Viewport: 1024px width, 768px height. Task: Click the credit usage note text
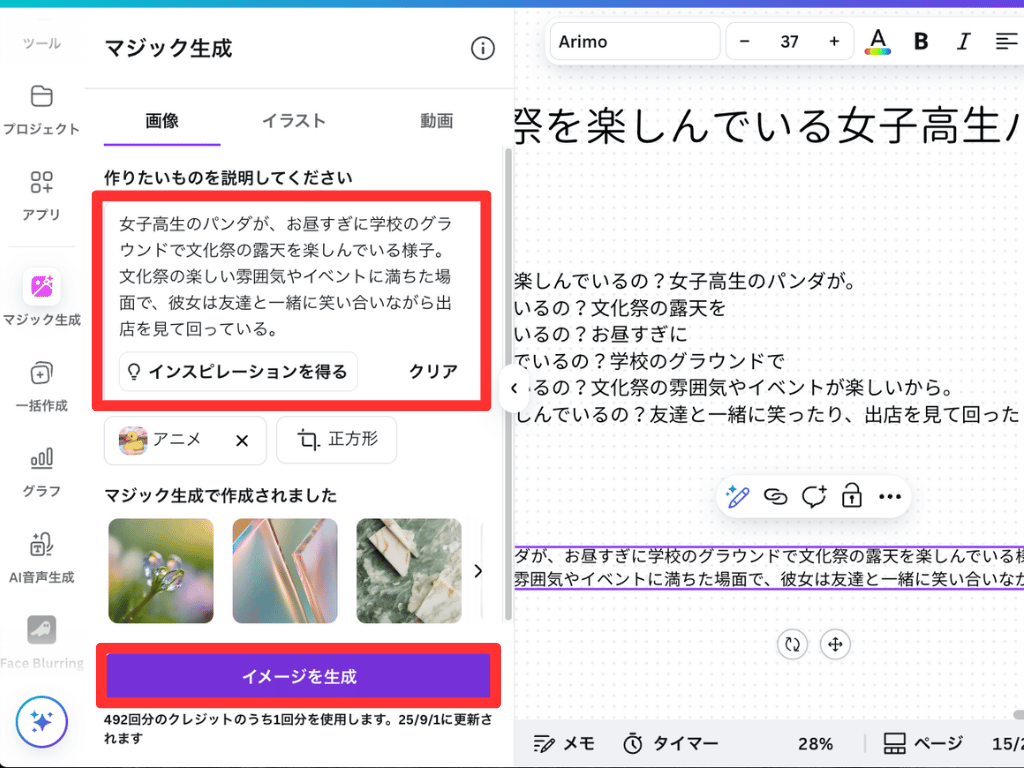click(x=298, y=729)
